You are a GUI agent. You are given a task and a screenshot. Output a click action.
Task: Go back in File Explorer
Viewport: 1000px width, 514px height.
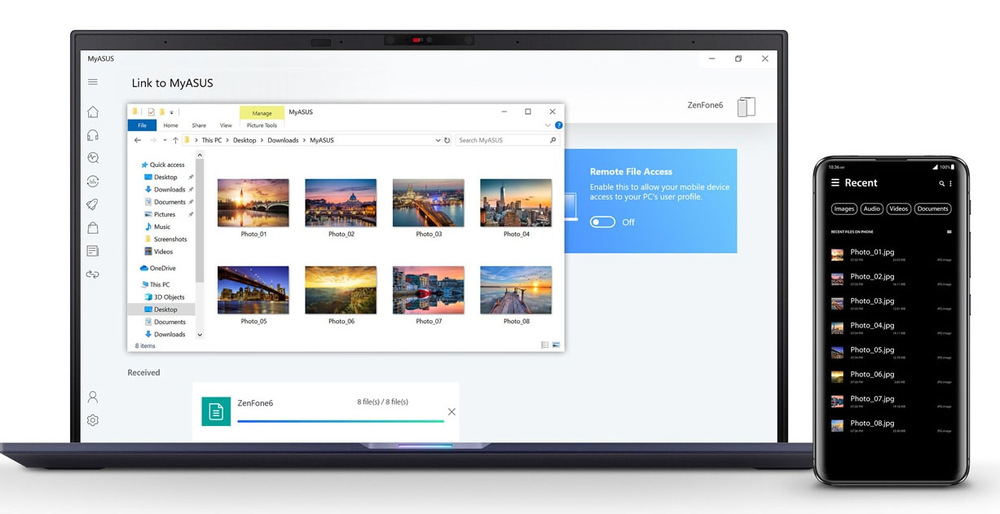click(138, 140)
